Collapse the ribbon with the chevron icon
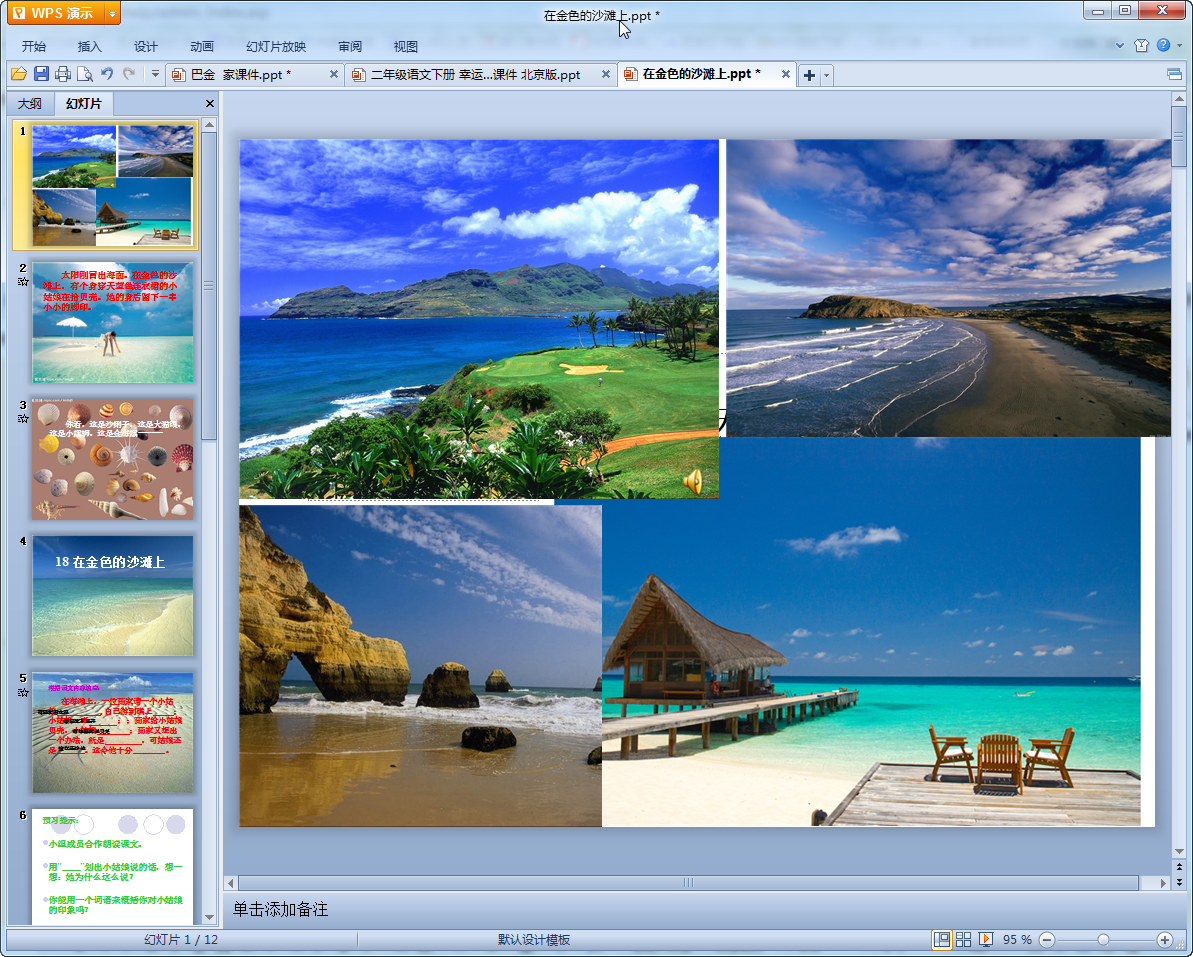The width and height of the screenshot is (1193, 957). [1120, 46]
